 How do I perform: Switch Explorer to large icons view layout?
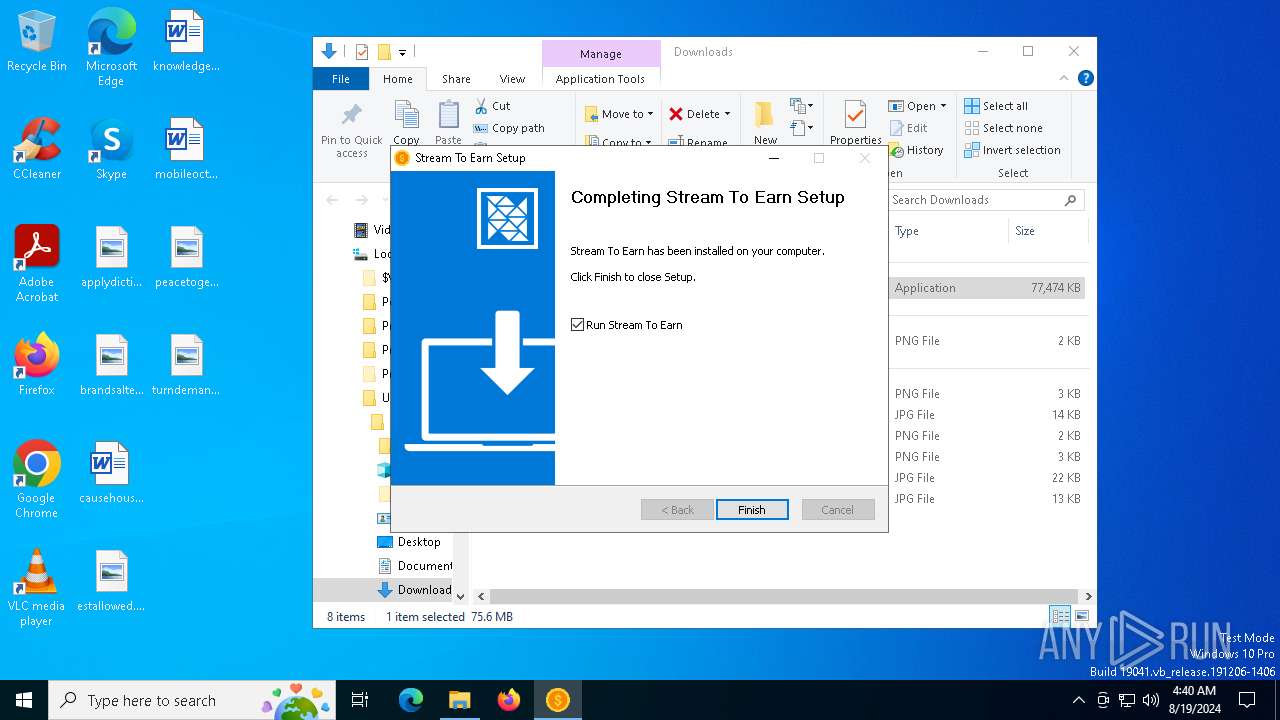pyautogui.click(x=1081, y=616)
